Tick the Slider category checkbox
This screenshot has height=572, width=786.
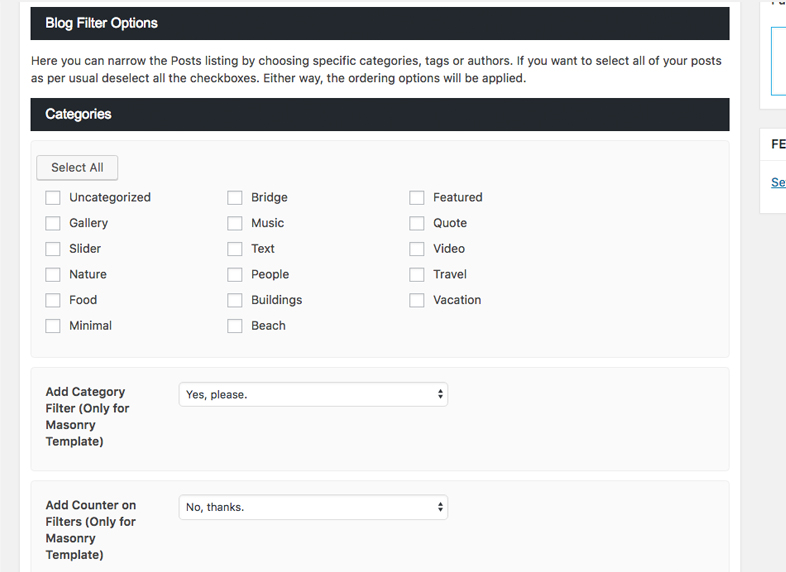coord(53,249)
